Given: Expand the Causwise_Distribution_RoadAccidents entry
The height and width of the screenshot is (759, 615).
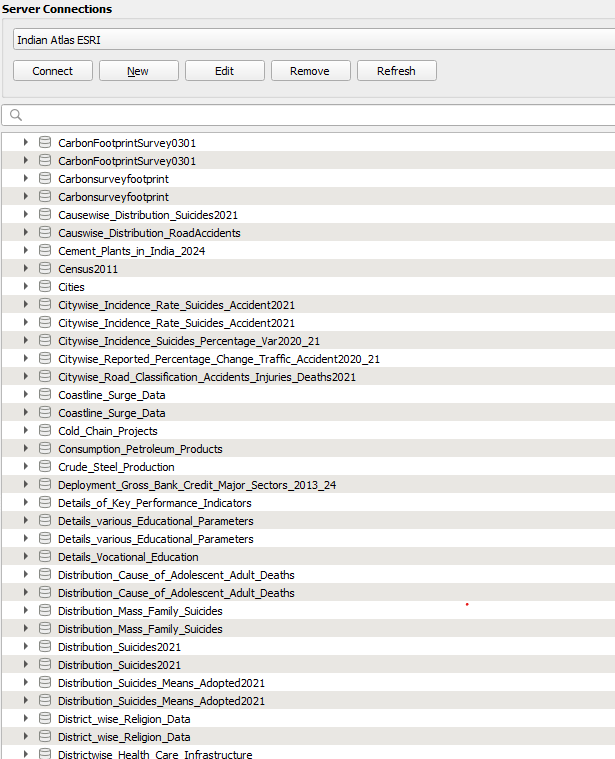Looking at the screenshot, I should coord(26,233).
